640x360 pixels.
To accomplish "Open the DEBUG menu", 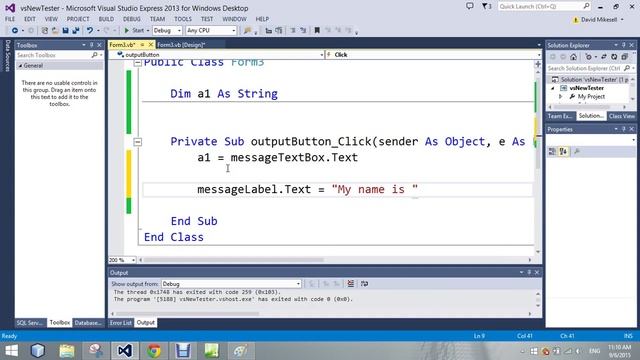I will (x=131, y=19).
